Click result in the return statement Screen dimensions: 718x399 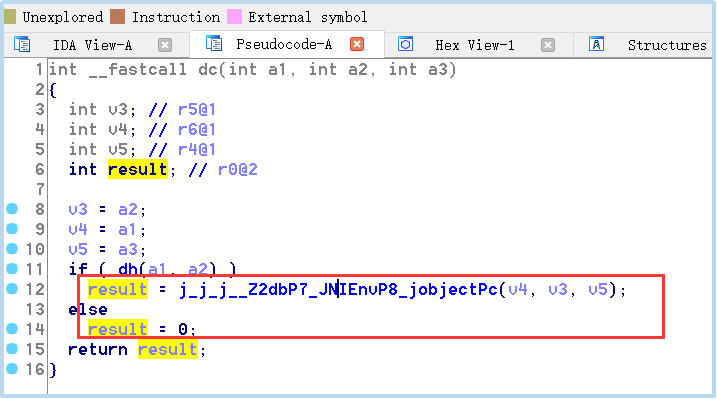pos(168,350)
